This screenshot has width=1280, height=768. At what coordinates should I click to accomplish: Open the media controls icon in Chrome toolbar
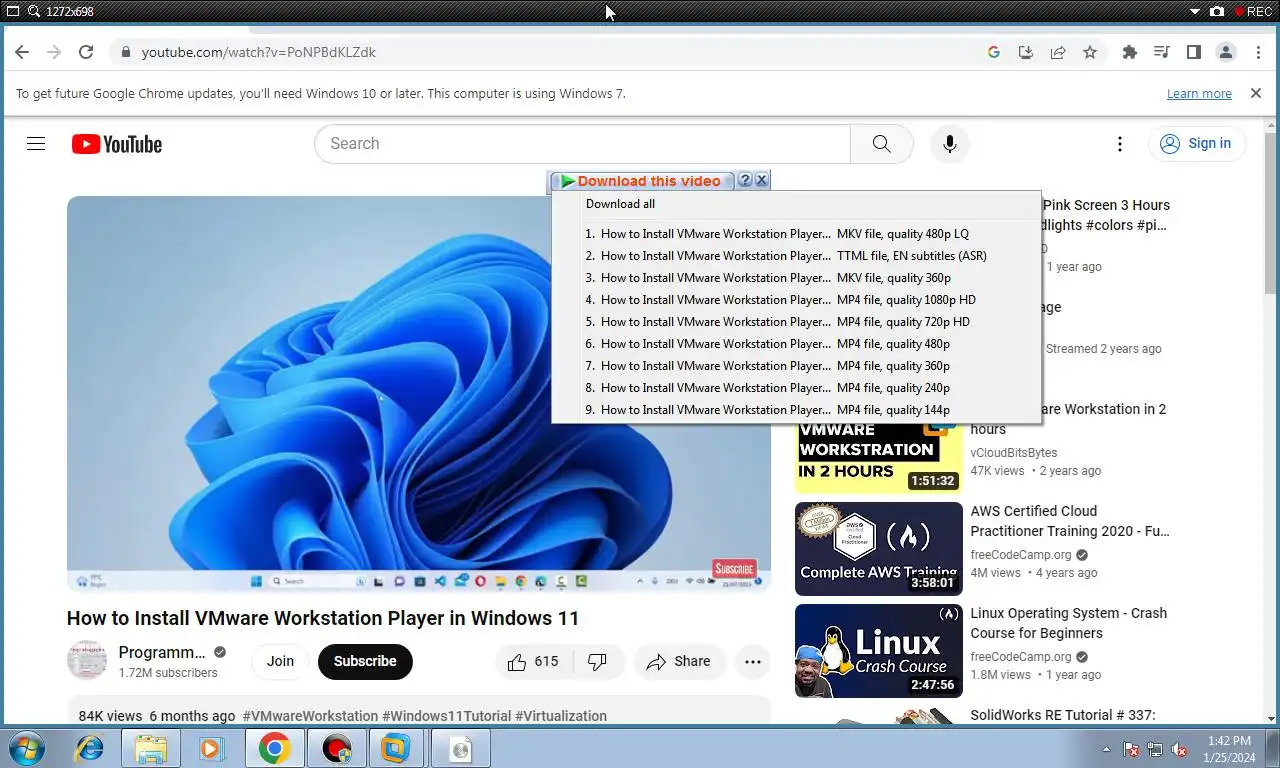point(1162,52)
